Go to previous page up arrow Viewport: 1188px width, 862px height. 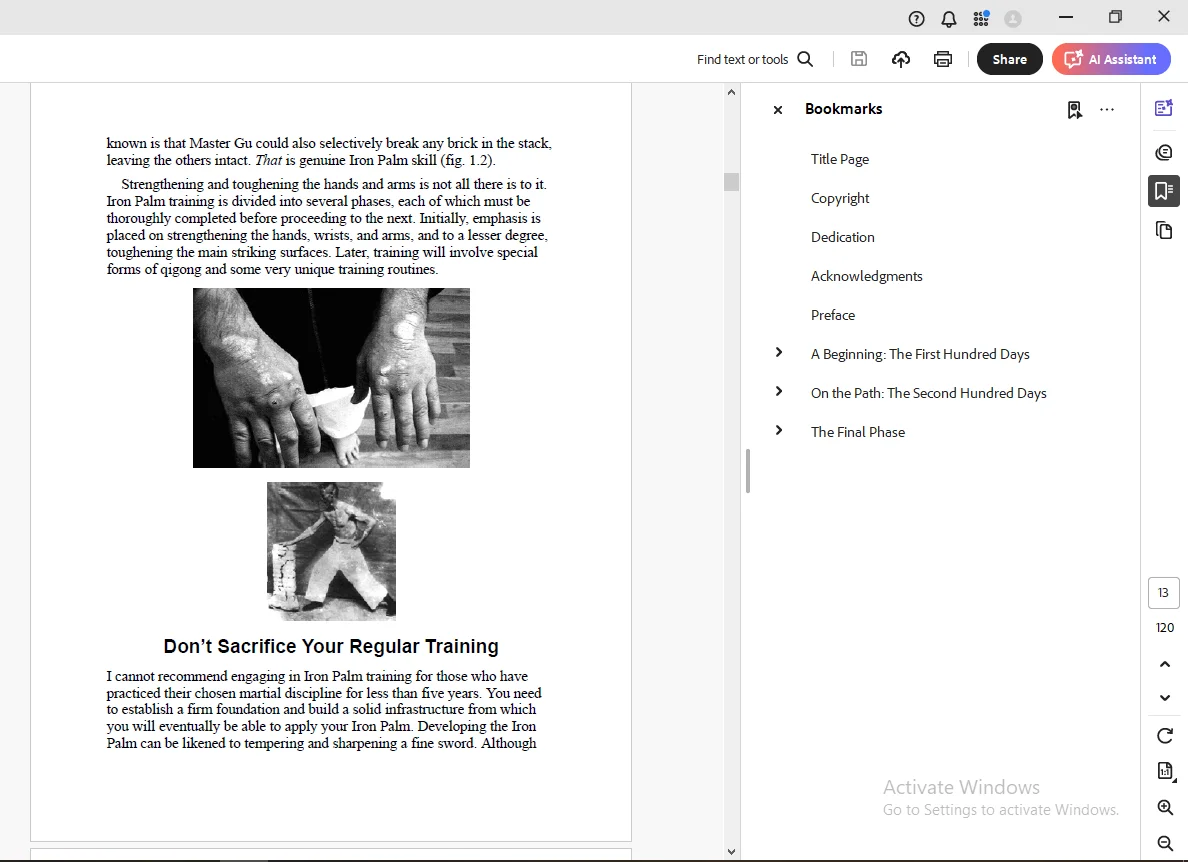tap(1165, 664)
